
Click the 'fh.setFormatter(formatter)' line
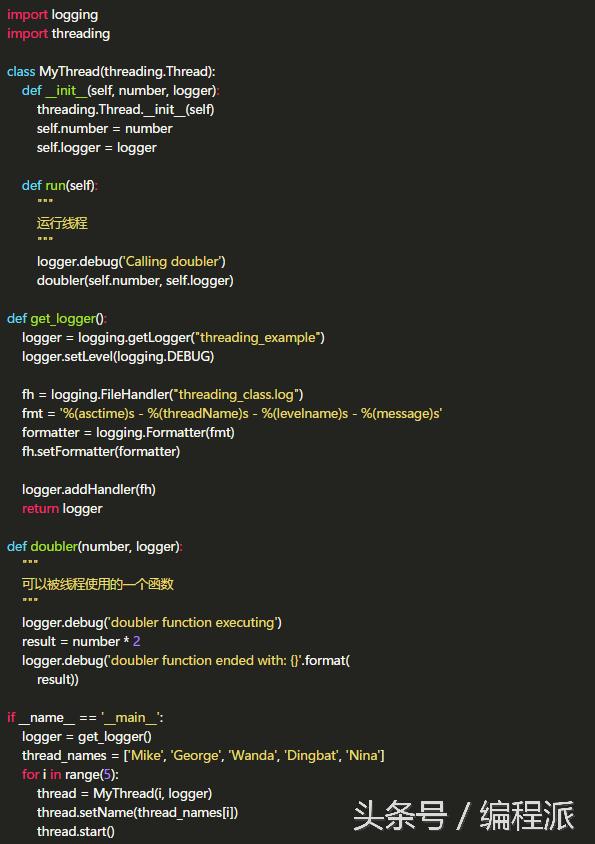click(101, 451)
